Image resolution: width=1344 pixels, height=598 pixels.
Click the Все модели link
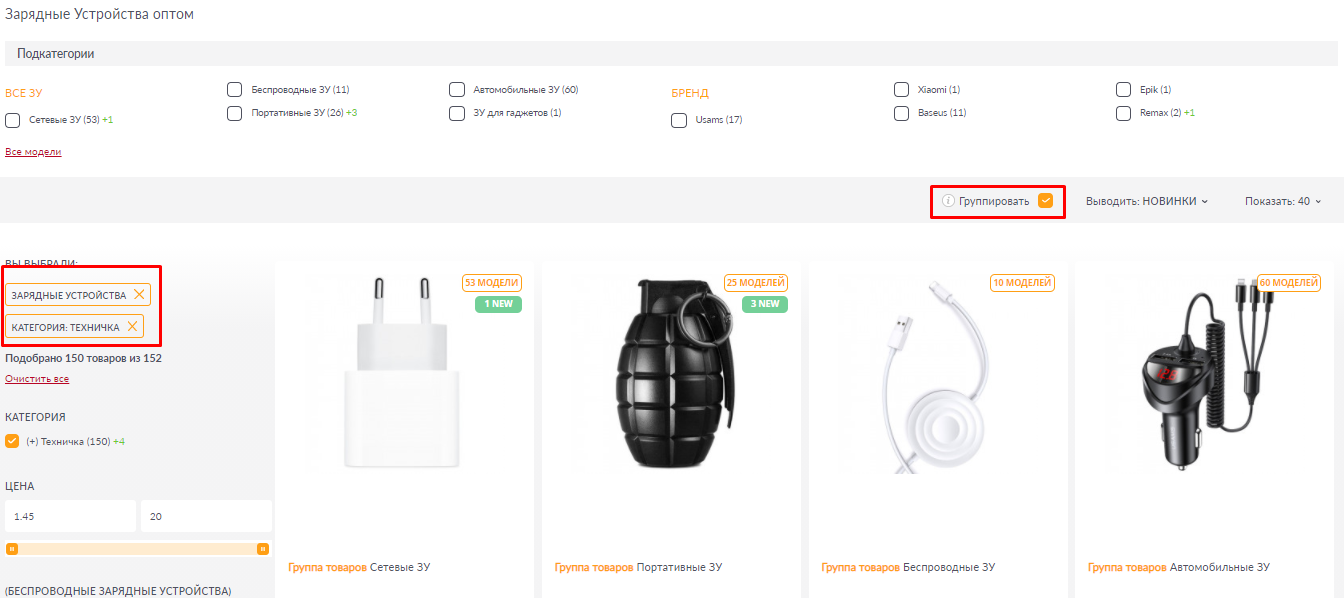(33, 152)
